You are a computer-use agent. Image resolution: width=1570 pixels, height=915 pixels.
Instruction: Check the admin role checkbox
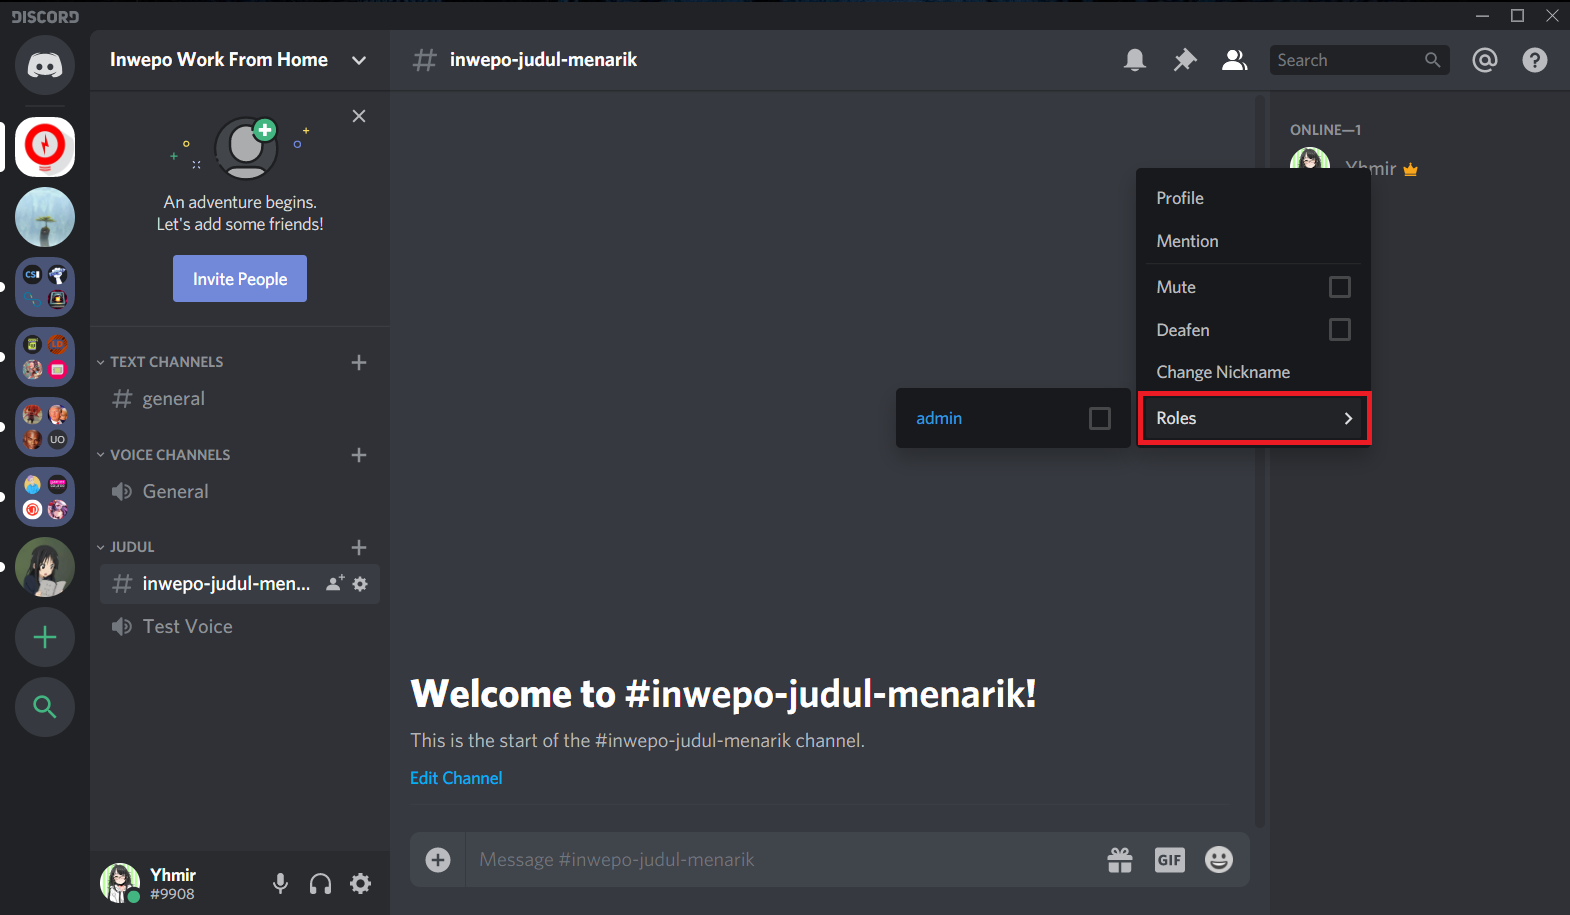point(1099,418)
